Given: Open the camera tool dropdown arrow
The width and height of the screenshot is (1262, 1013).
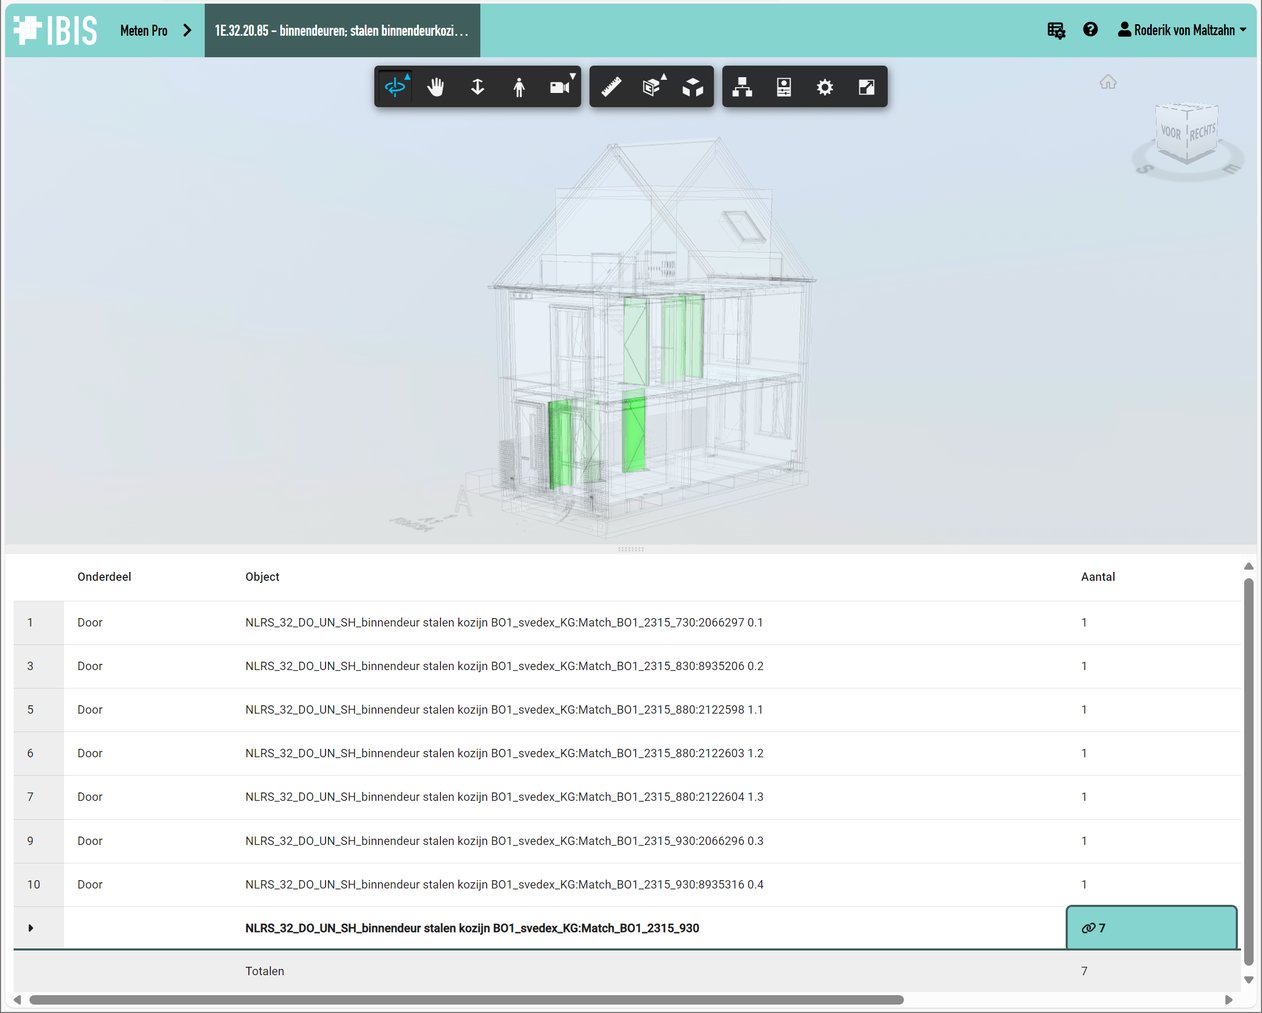Looking at the screenshot, I should click(574, 73).
